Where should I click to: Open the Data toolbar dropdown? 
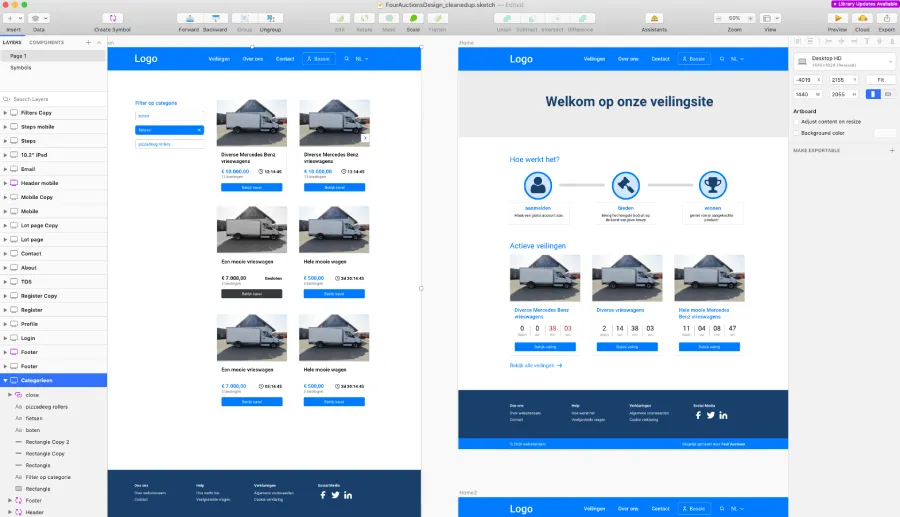(x=39, y=18)
